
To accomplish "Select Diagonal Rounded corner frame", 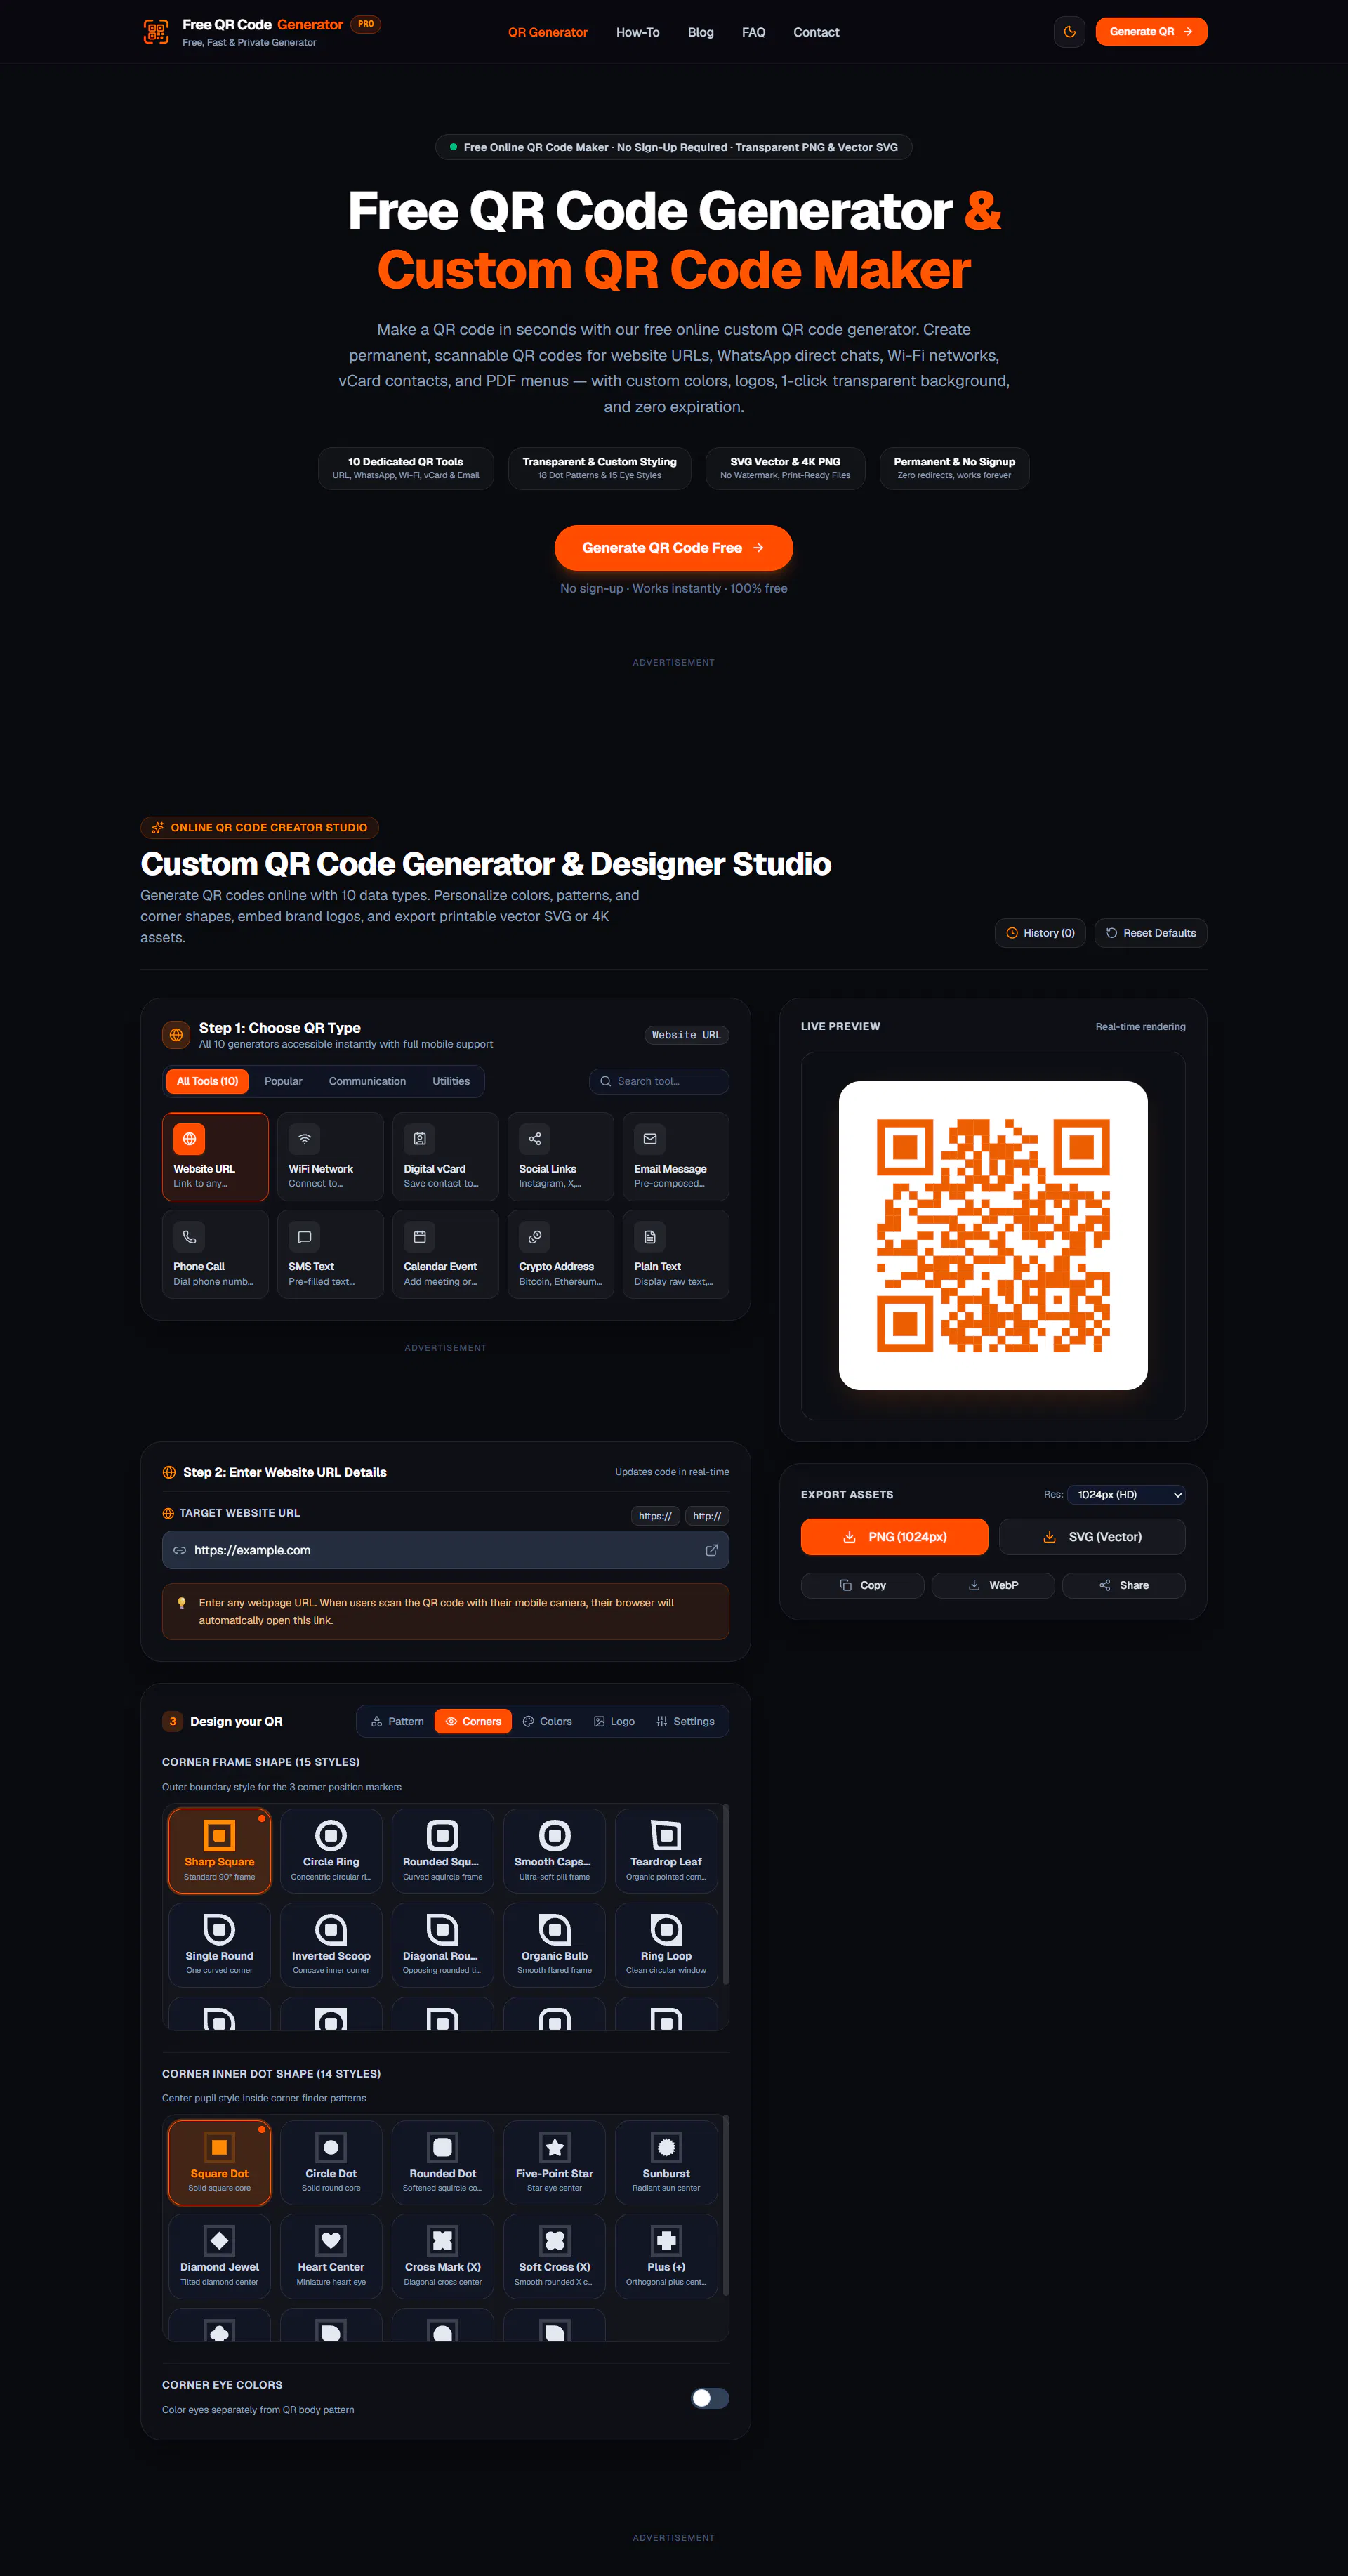I will click(x=443, y=1944).
